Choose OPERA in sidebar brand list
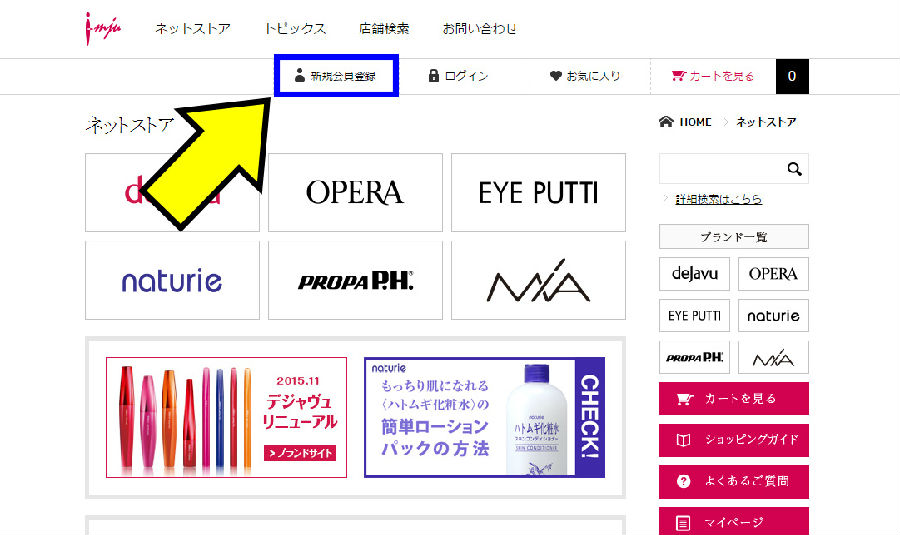900x535 pixels. (x=773, y=274)
